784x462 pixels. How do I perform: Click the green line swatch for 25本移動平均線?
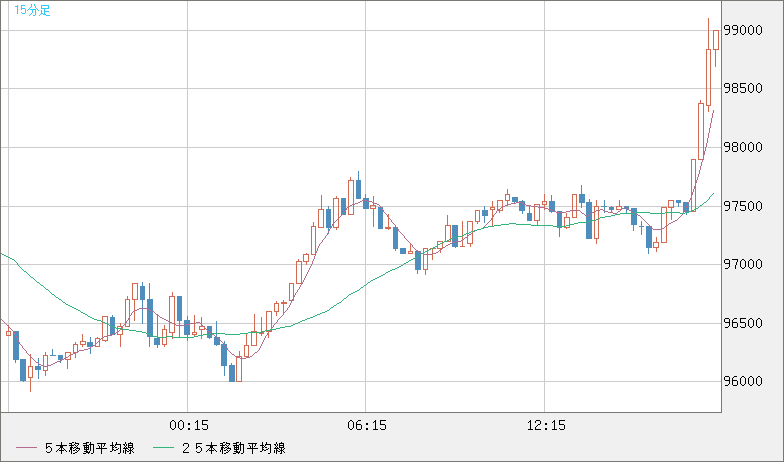(164, 449)
